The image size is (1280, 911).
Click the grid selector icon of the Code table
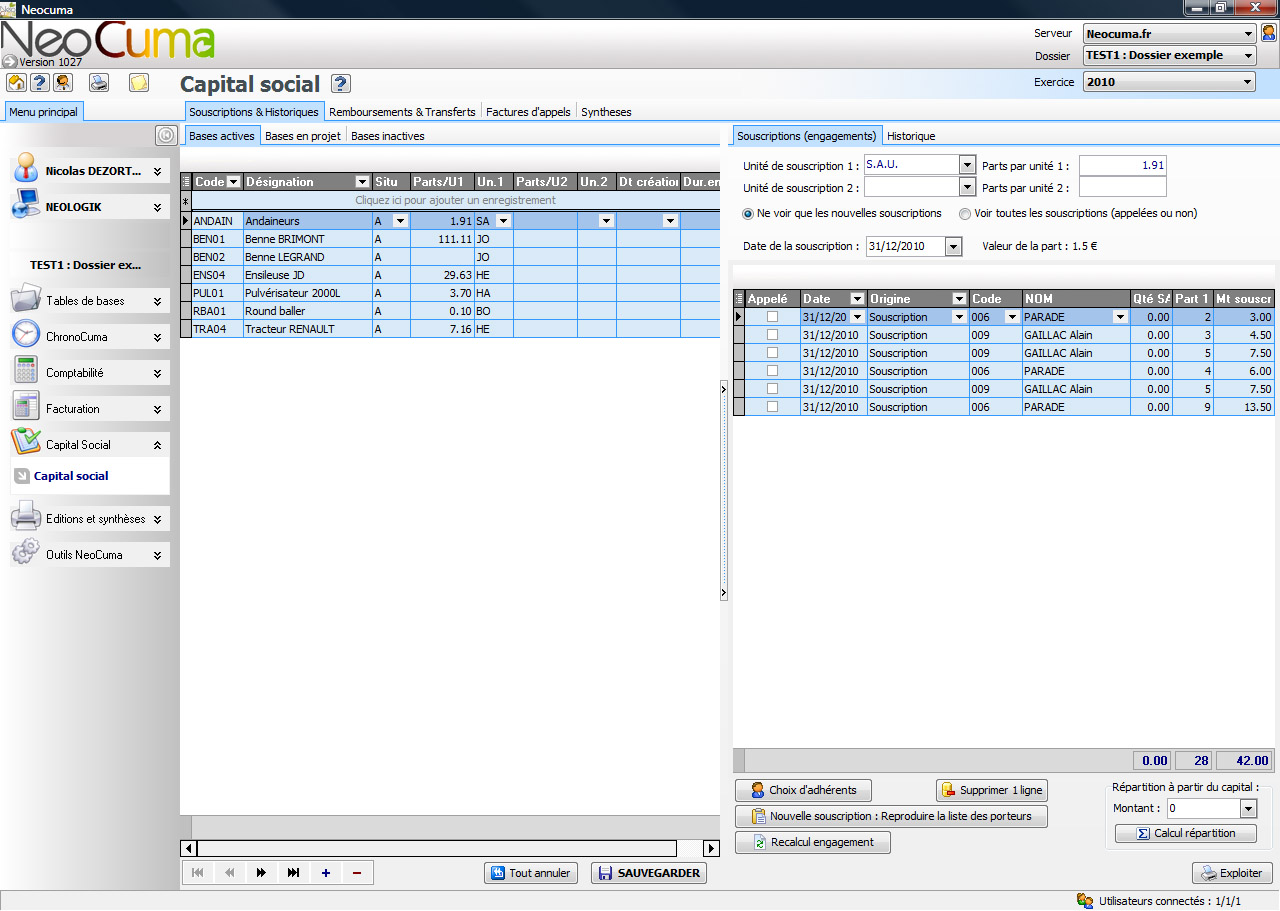click(x=186, y=182)
